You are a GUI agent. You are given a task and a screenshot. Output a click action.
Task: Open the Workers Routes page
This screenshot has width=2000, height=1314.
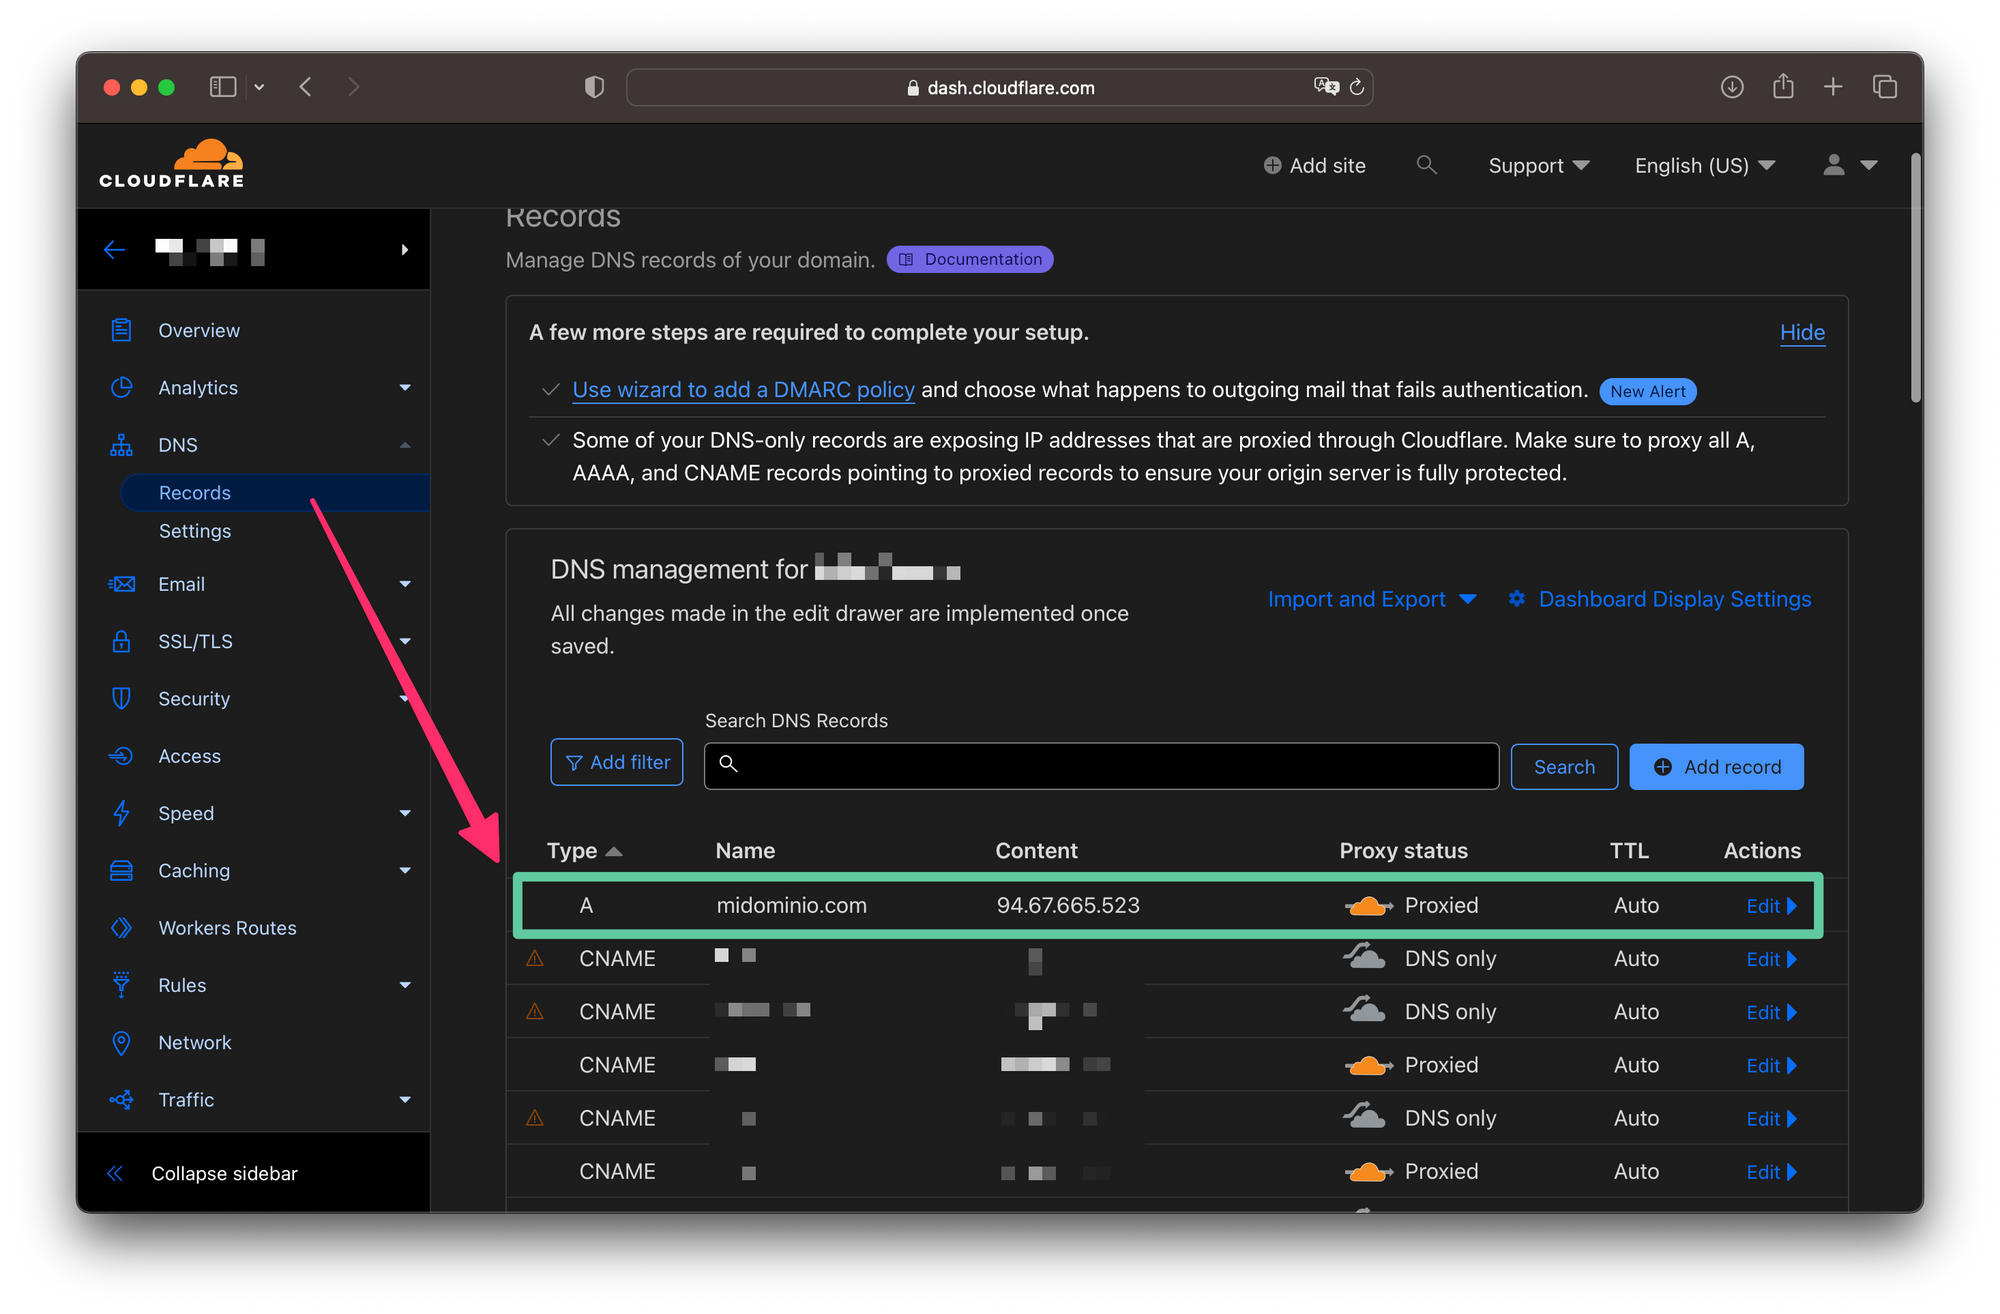click(227, 928)
